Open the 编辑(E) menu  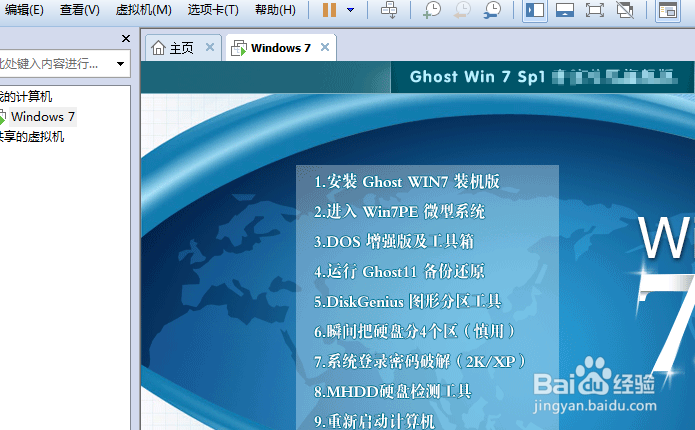(x=24, y=10)
